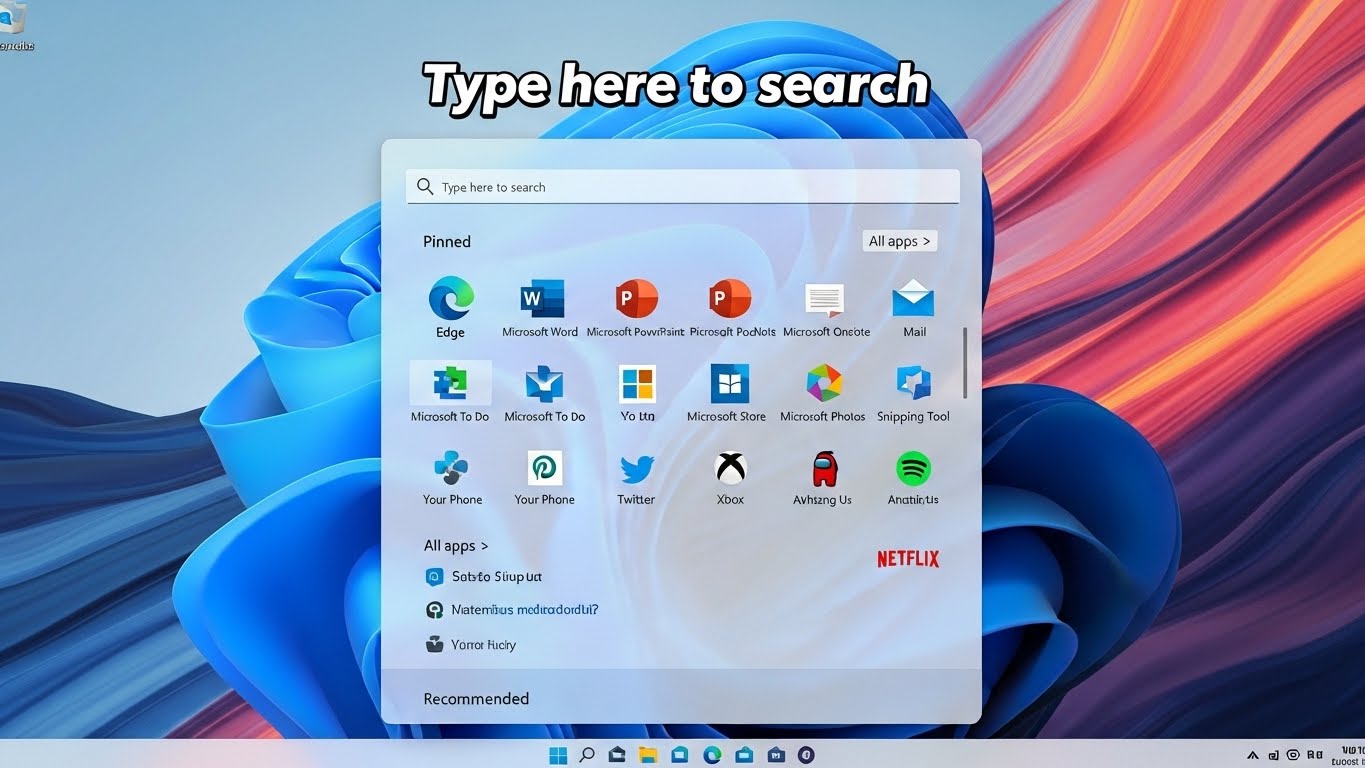
Task: Click the Windows Start button on the taskbar
Action: (558, 755)
